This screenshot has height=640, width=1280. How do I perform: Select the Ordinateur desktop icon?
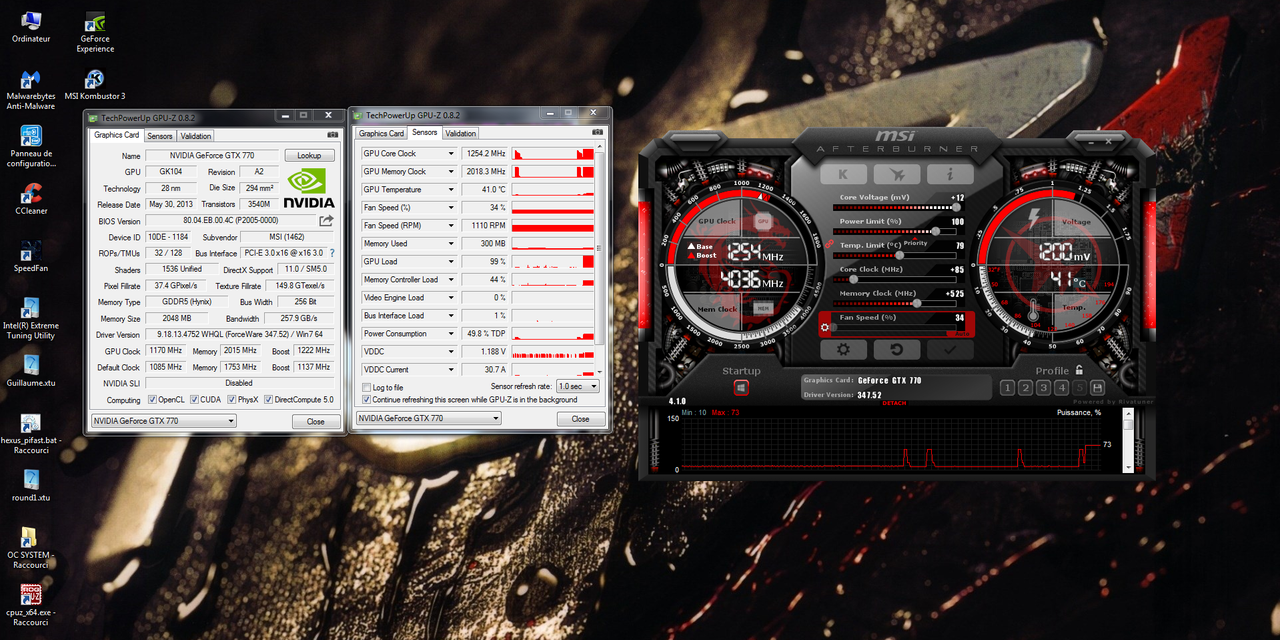point(31,27)
